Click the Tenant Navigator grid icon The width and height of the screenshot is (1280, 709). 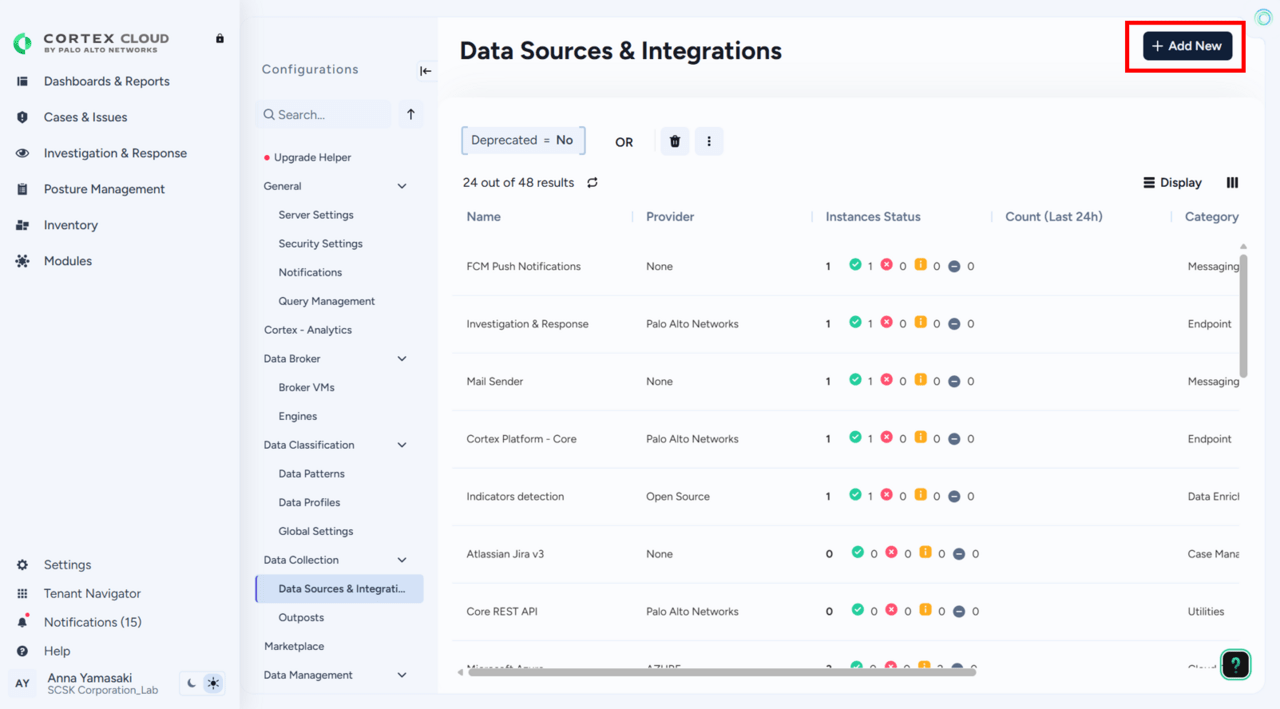click(22, 594)
